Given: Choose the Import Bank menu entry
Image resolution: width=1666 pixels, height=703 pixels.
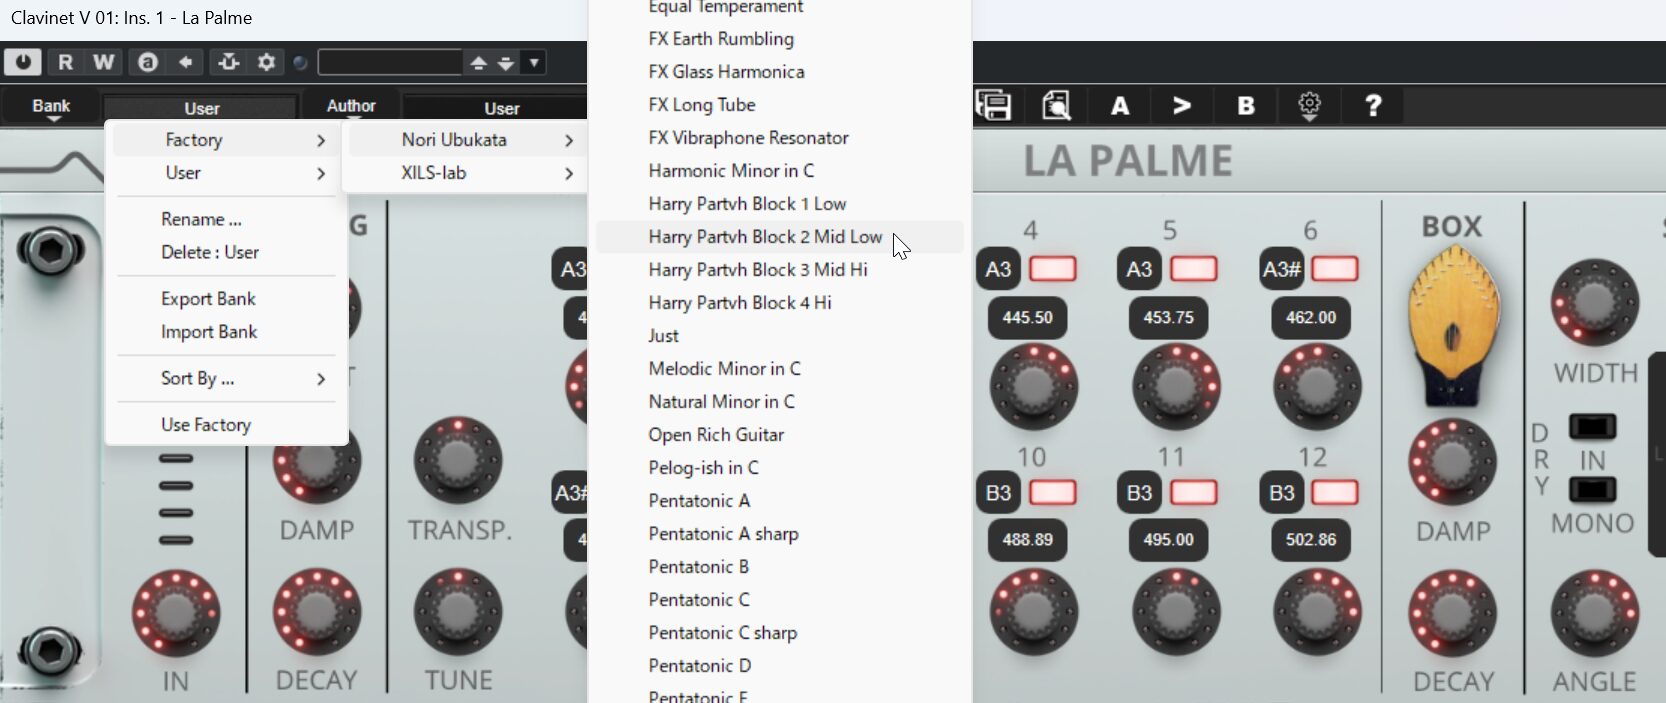Looking at the screenshot, I should coord(209,332).
